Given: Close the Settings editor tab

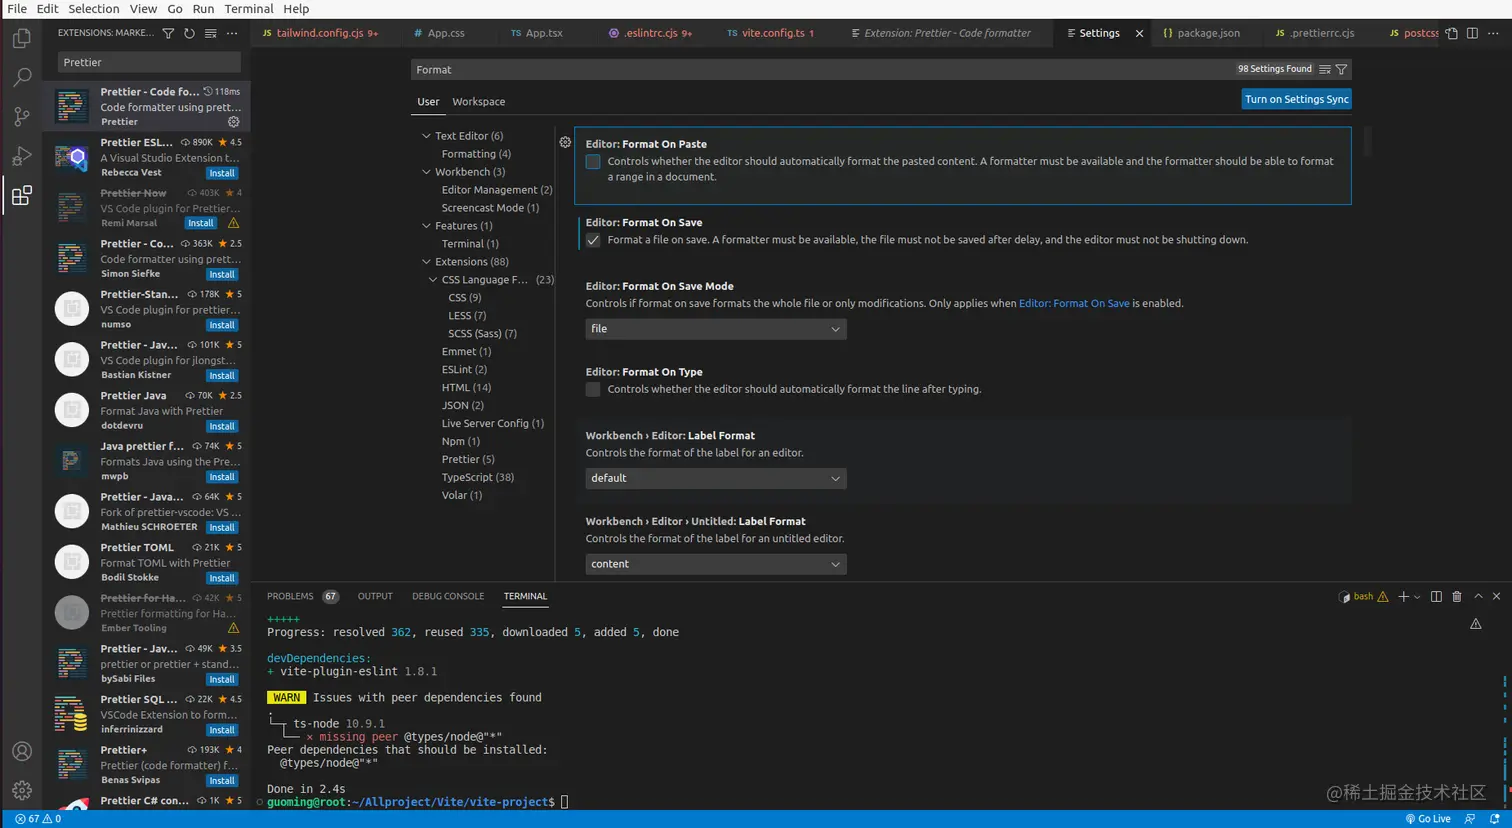Looking at the screenshot, I should pos(1139,33).
